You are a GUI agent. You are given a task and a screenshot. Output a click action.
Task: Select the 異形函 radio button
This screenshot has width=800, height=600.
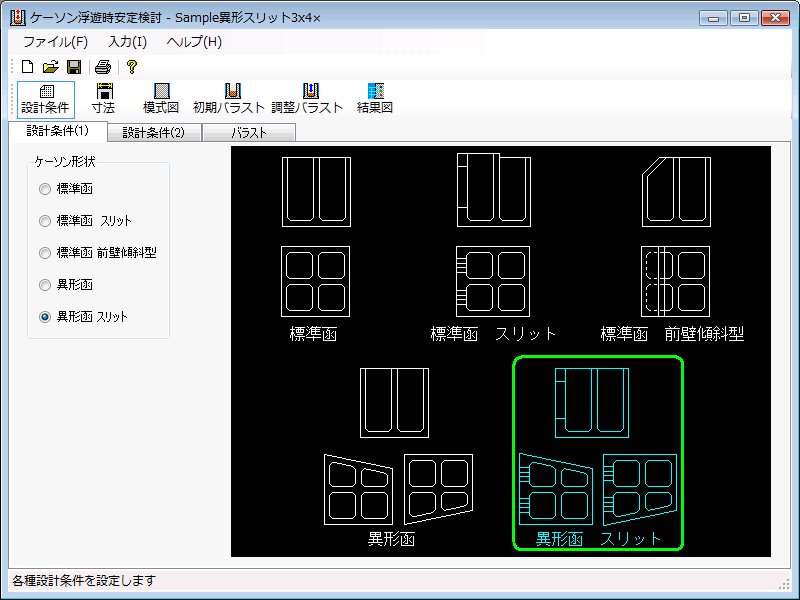click(x=44, y=285)
